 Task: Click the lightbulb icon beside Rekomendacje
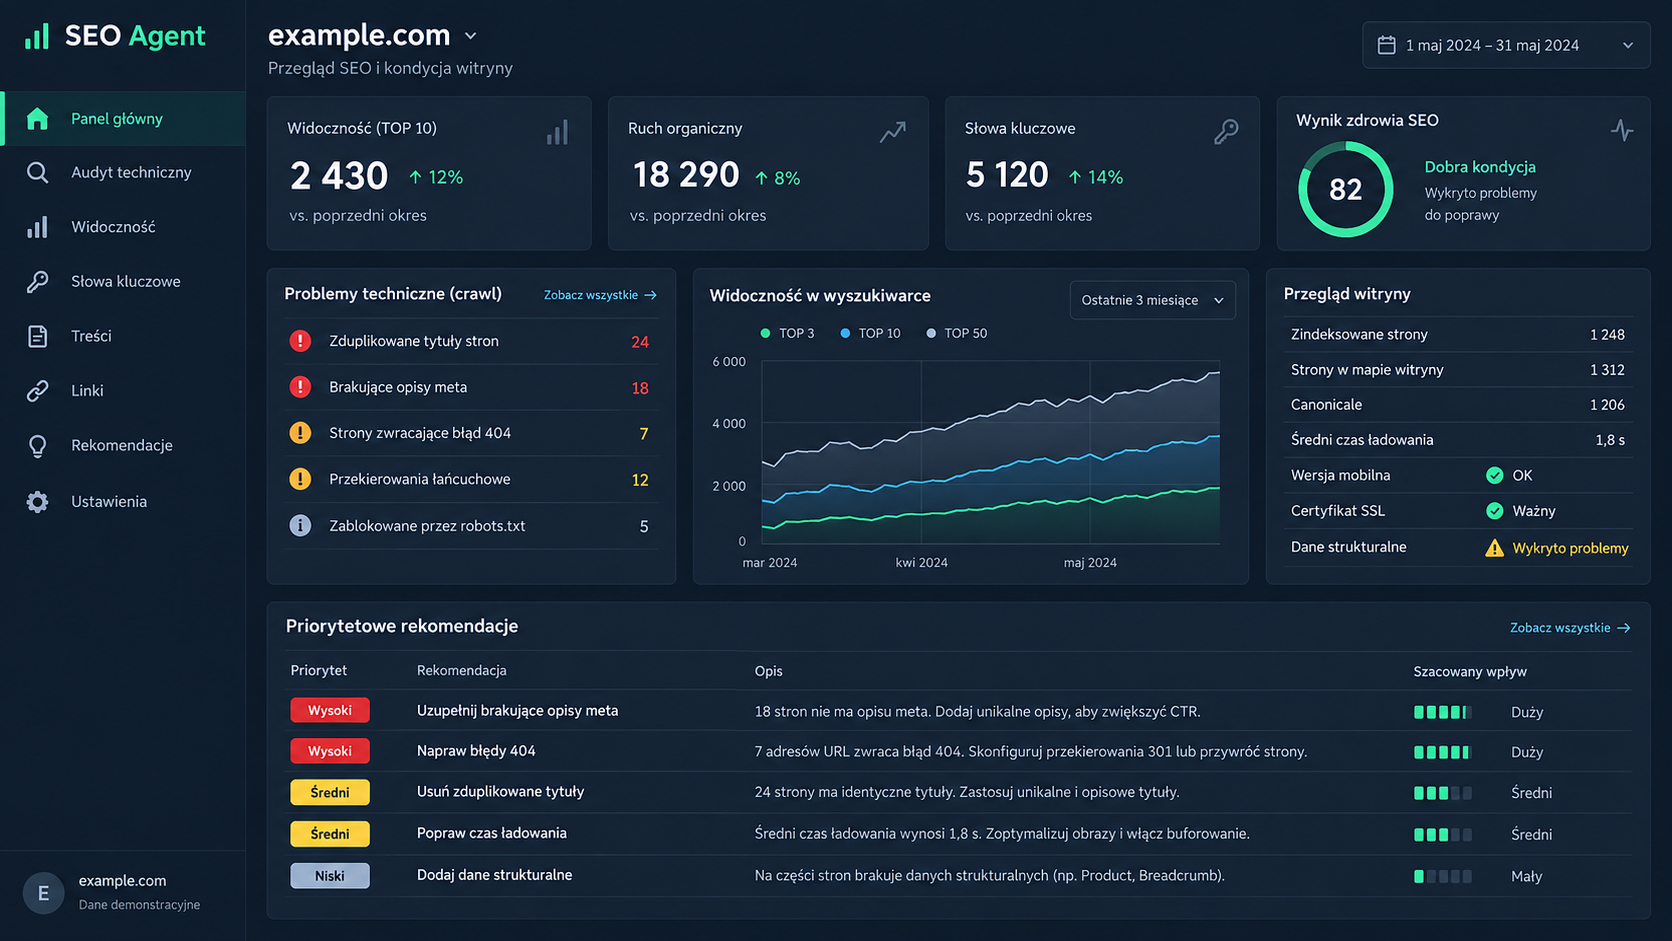click(37, 446)
